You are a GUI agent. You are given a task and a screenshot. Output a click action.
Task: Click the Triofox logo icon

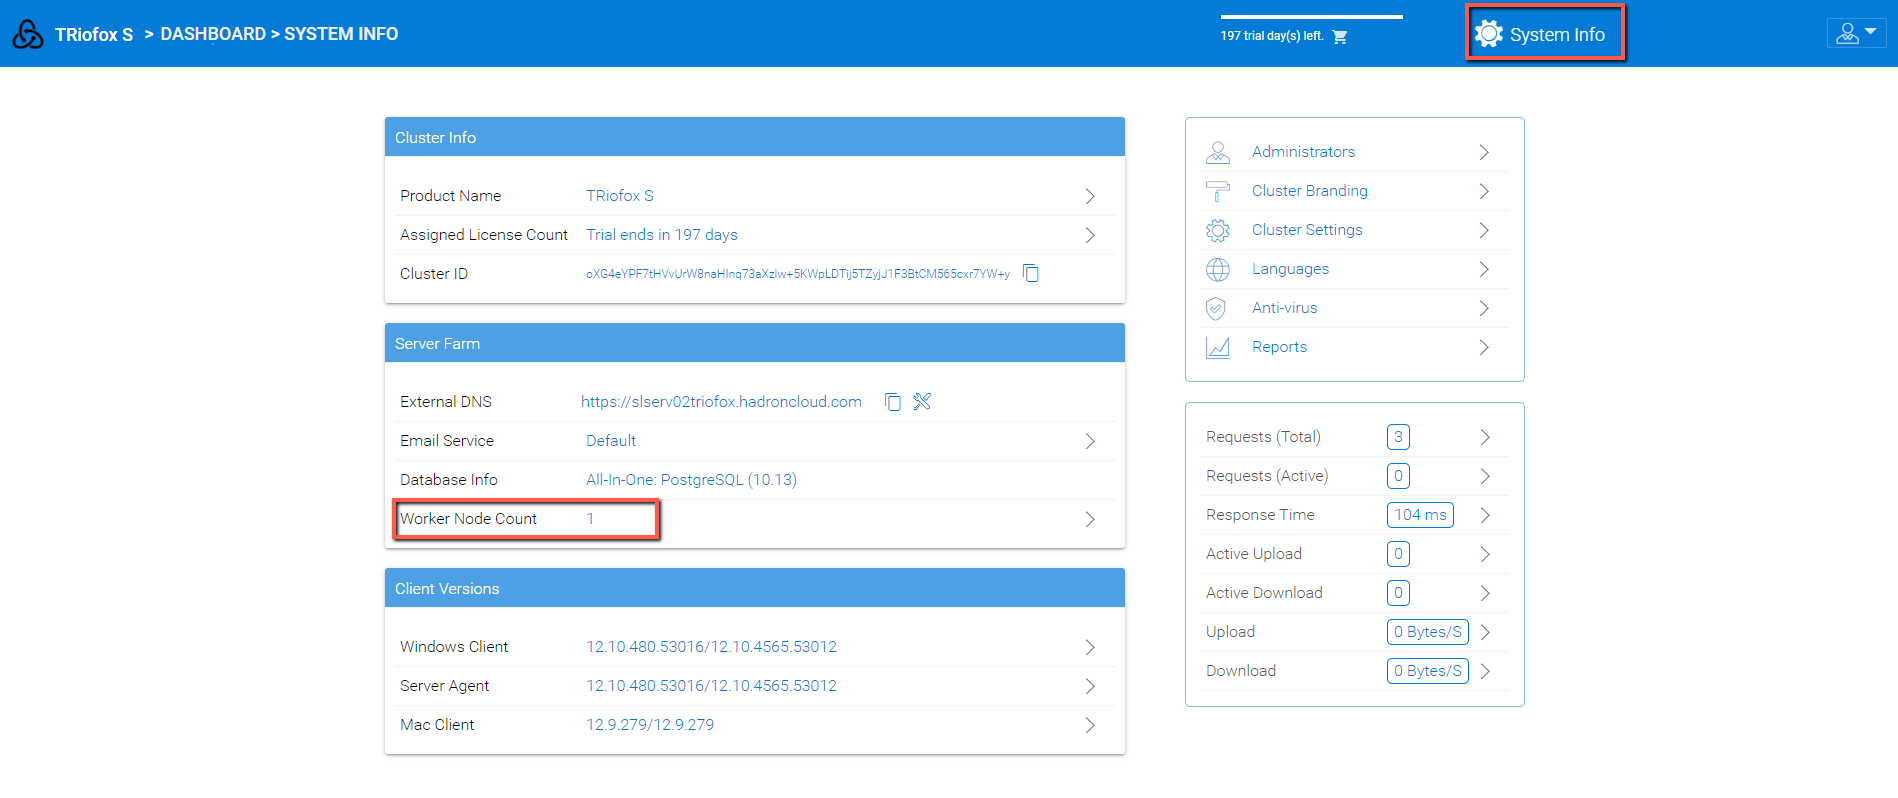(28, 34)
